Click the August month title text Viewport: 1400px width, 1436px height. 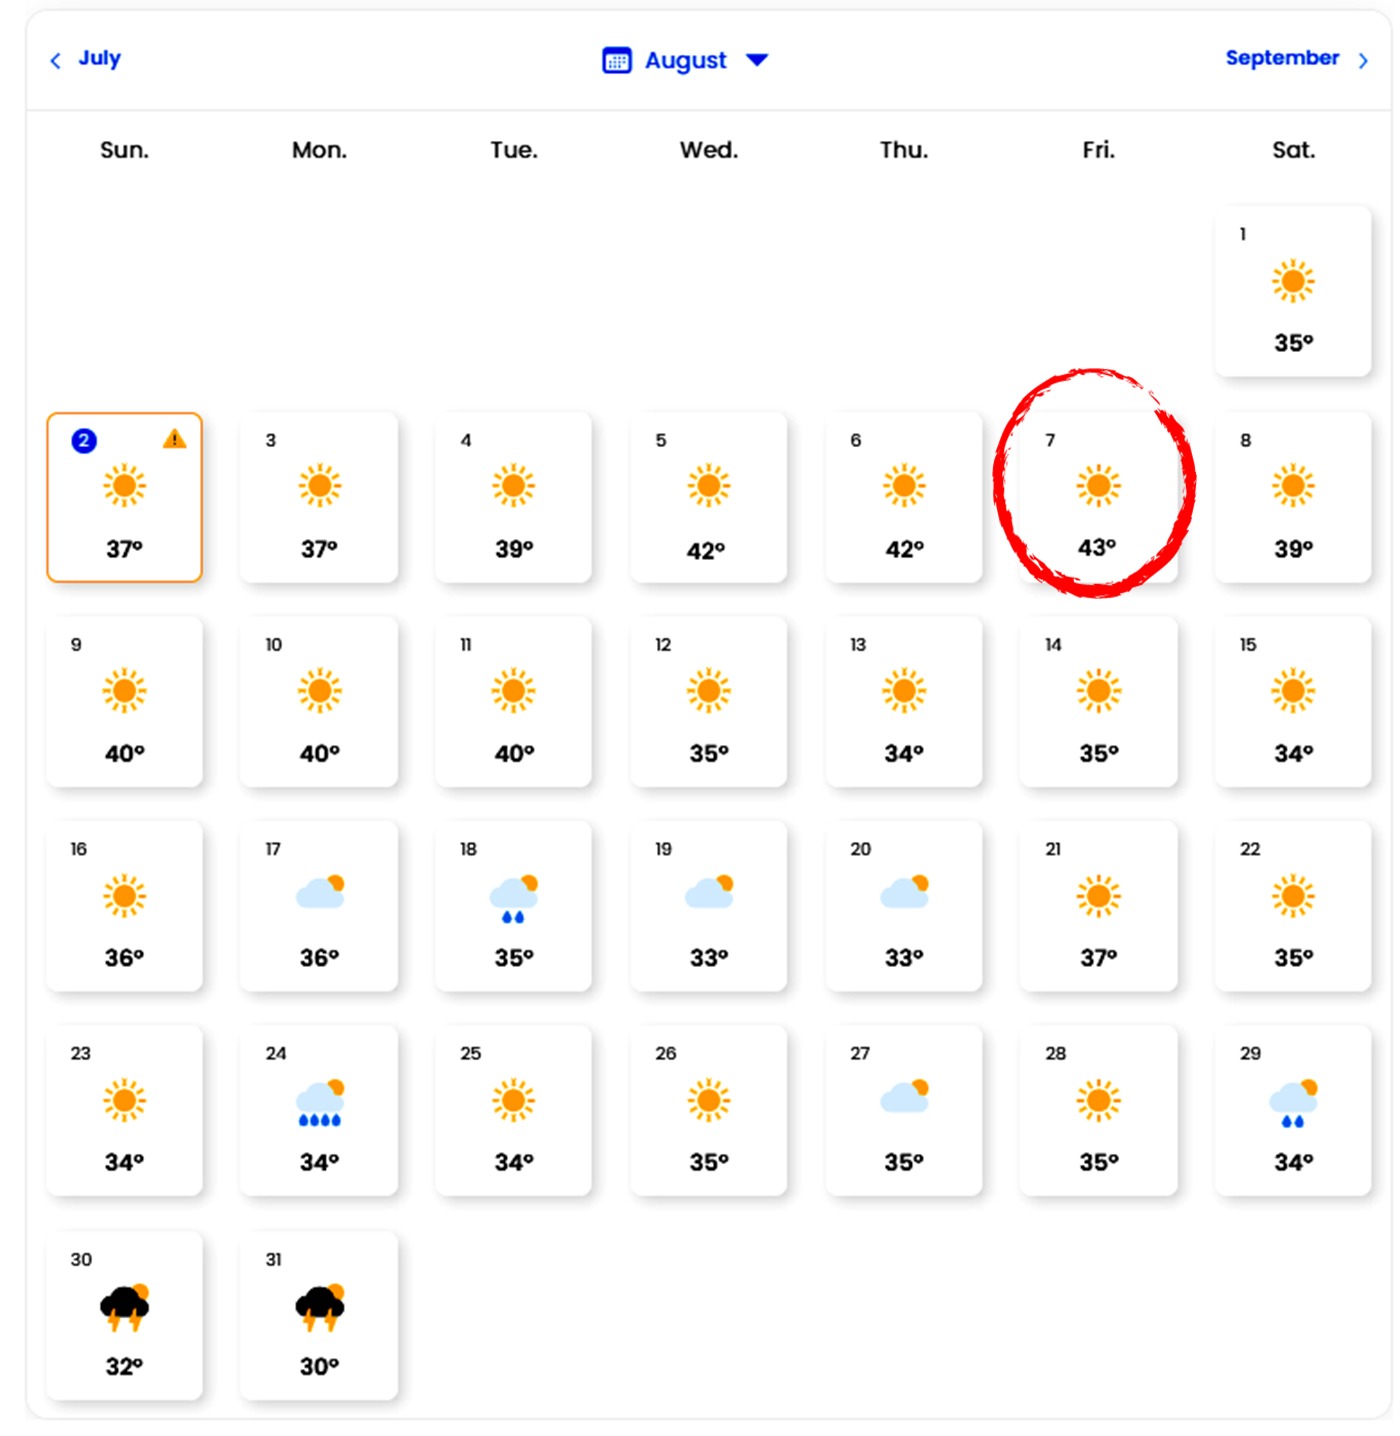tap(686, 61)
